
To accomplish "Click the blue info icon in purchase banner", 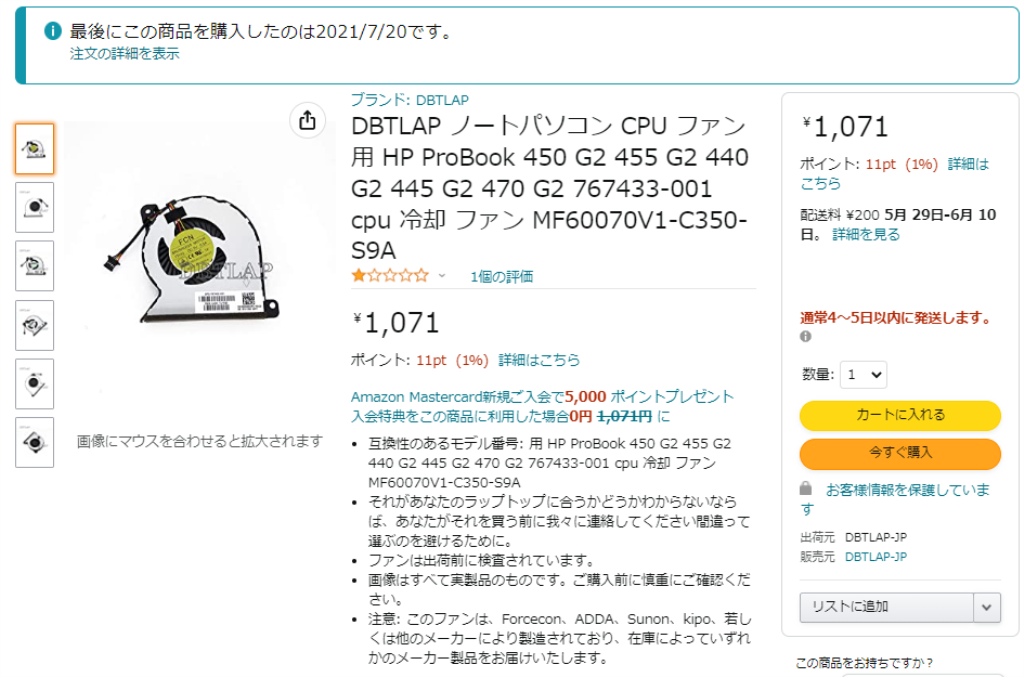I will pos(53,31).
